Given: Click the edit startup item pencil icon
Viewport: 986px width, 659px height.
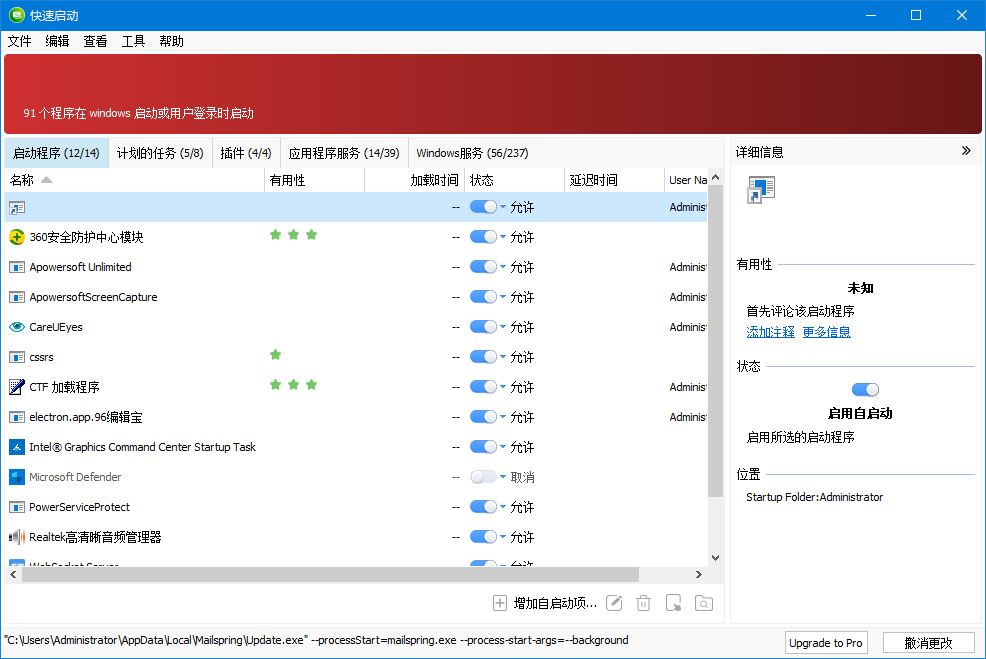Looking at the screenshot, I should [614, 603].
